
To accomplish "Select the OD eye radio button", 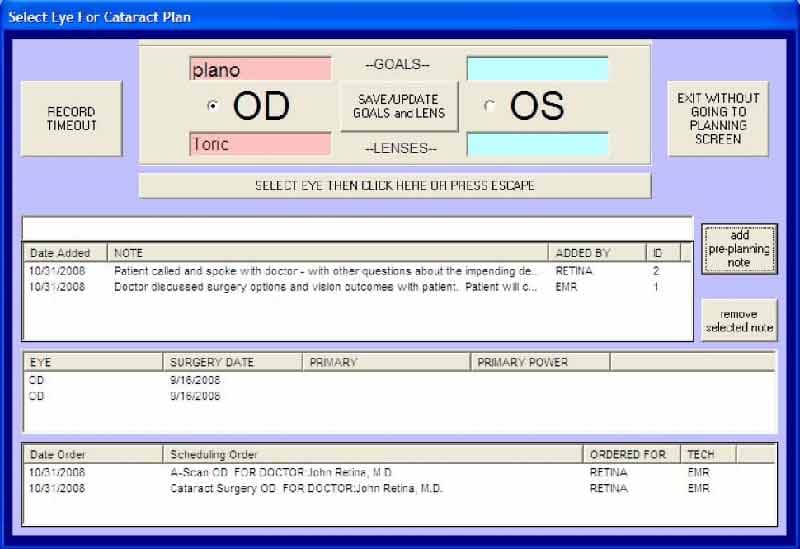I will click(x=212, y=106).
